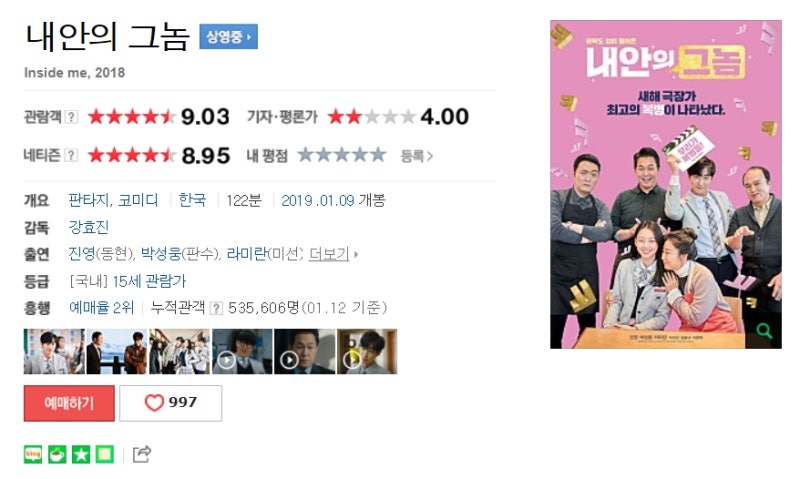The width and height of the screenshot is (800, 479).
Task: Share via the green blog icon
Action: pos(33,454)
